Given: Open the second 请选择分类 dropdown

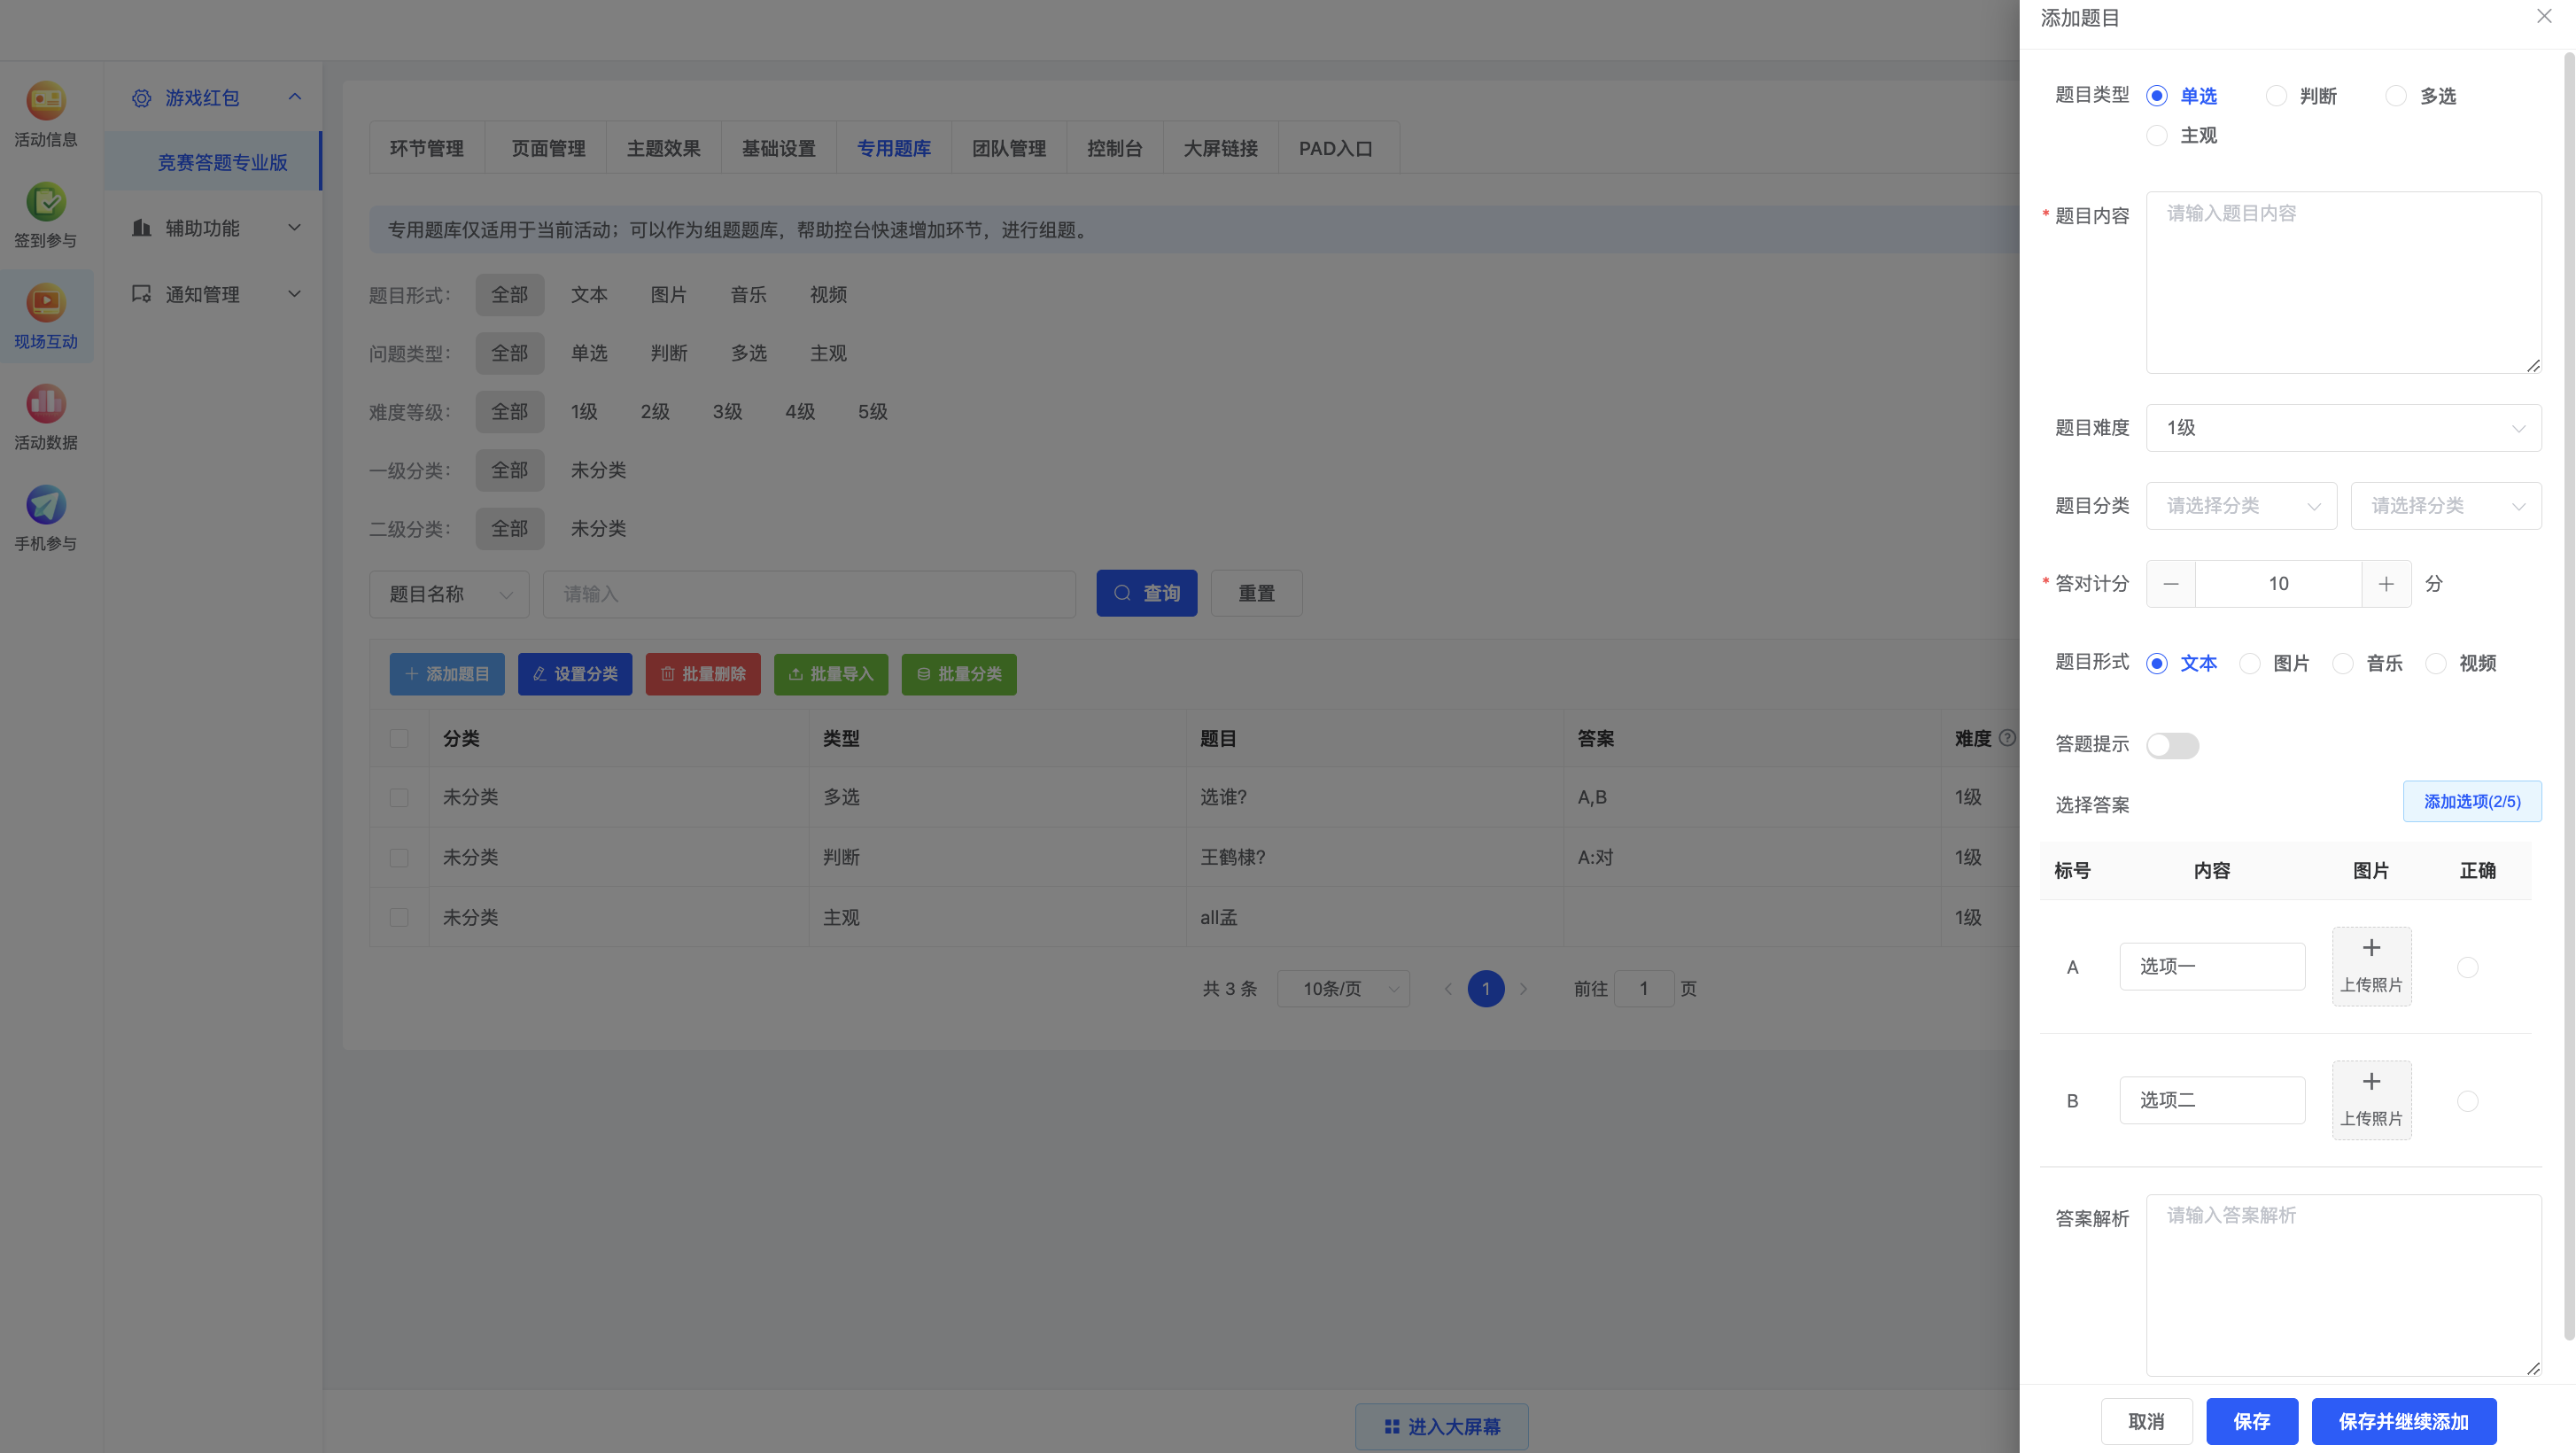Looking at the screenshot, I should [x=2445, y=506].
